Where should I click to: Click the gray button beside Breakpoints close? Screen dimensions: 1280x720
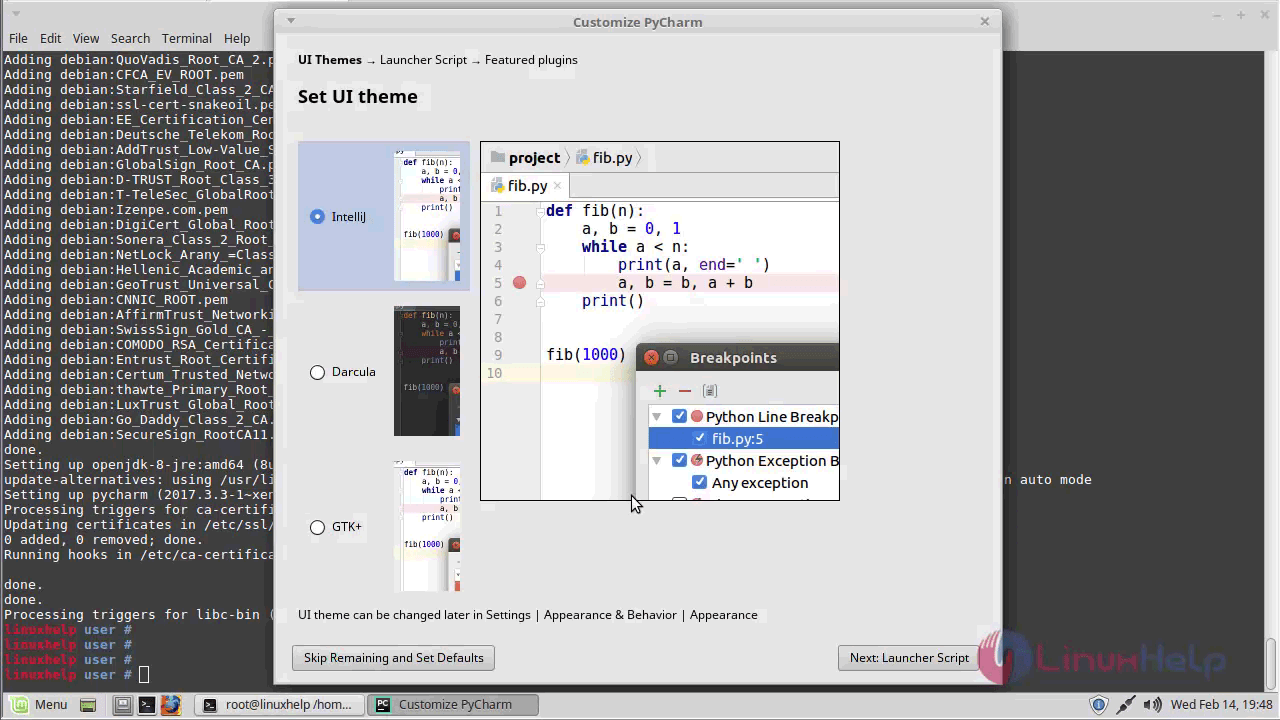point(671,358)
